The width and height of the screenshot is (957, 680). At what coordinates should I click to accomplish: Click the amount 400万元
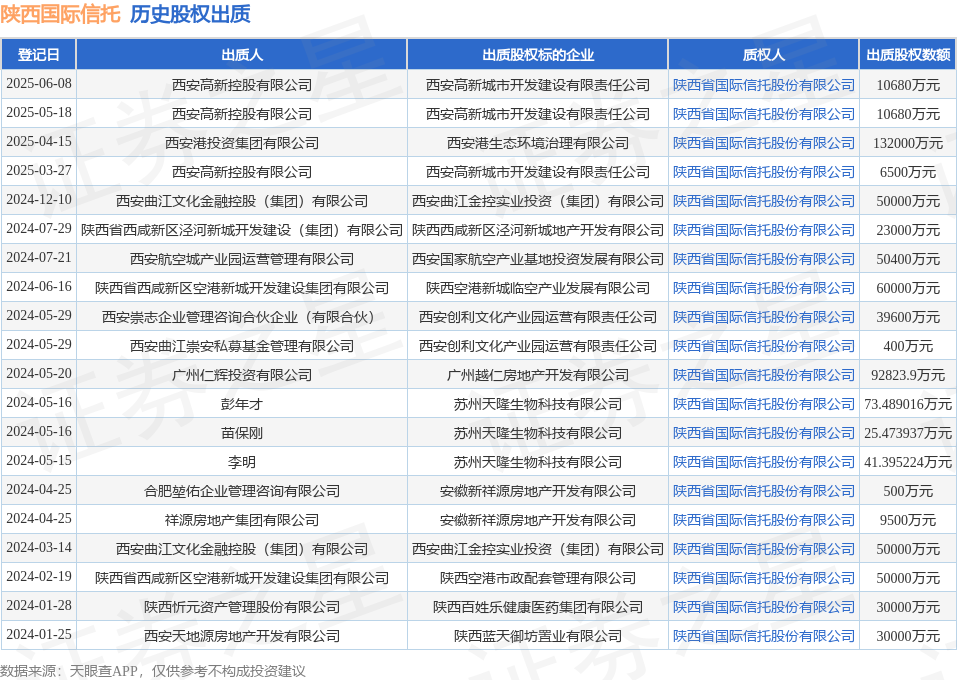[x=908, y=346]
